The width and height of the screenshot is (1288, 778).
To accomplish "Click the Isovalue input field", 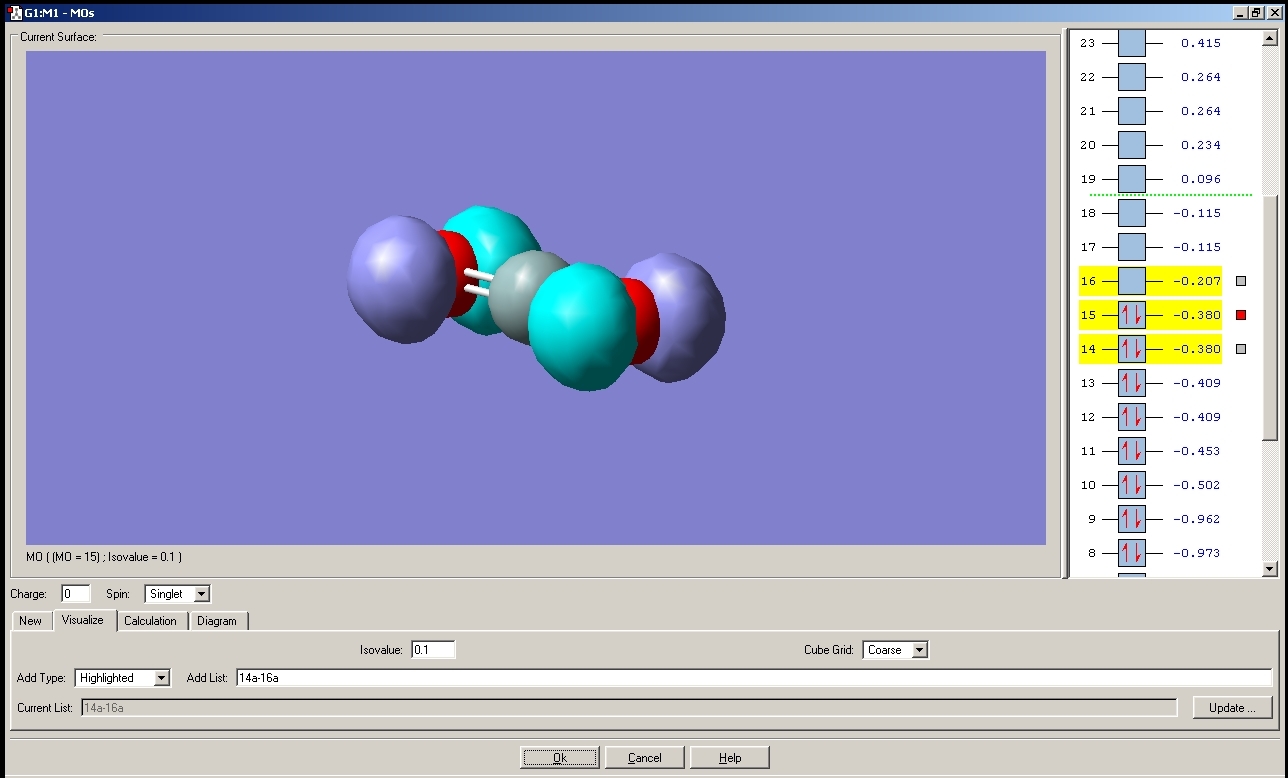I will click(433, 650).
